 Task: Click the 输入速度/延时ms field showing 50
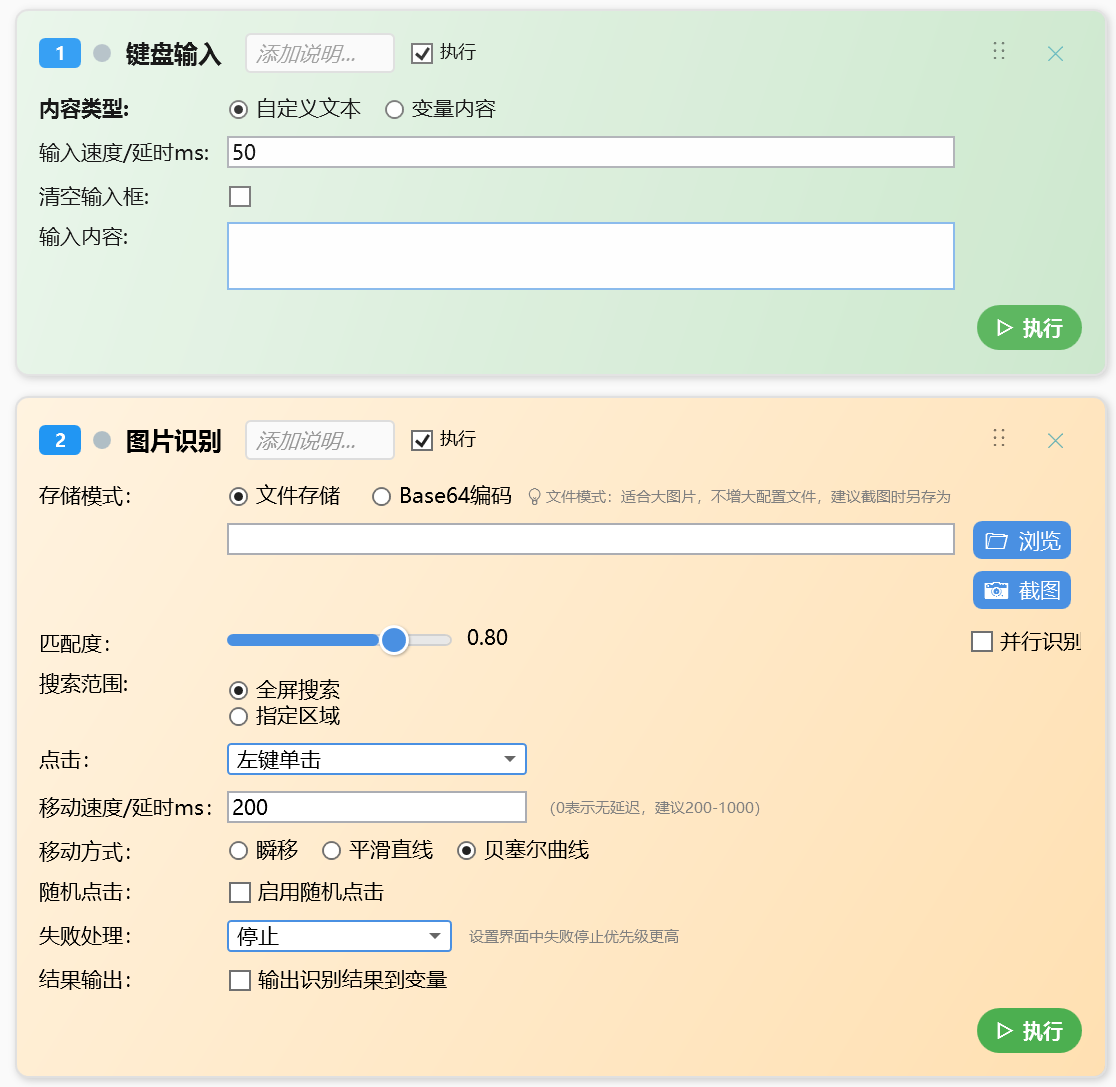pyautogui.click(x=591, y=152)
